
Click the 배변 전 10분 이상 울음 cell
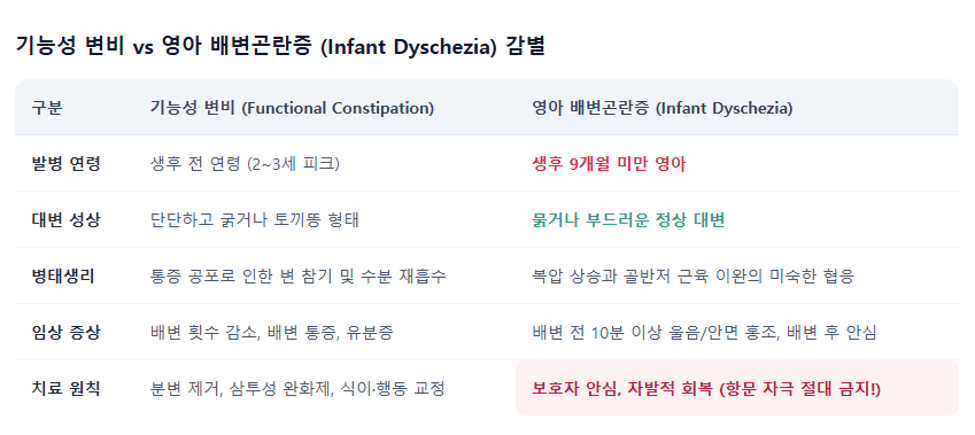pyautogui.click(x=705, y=332)
